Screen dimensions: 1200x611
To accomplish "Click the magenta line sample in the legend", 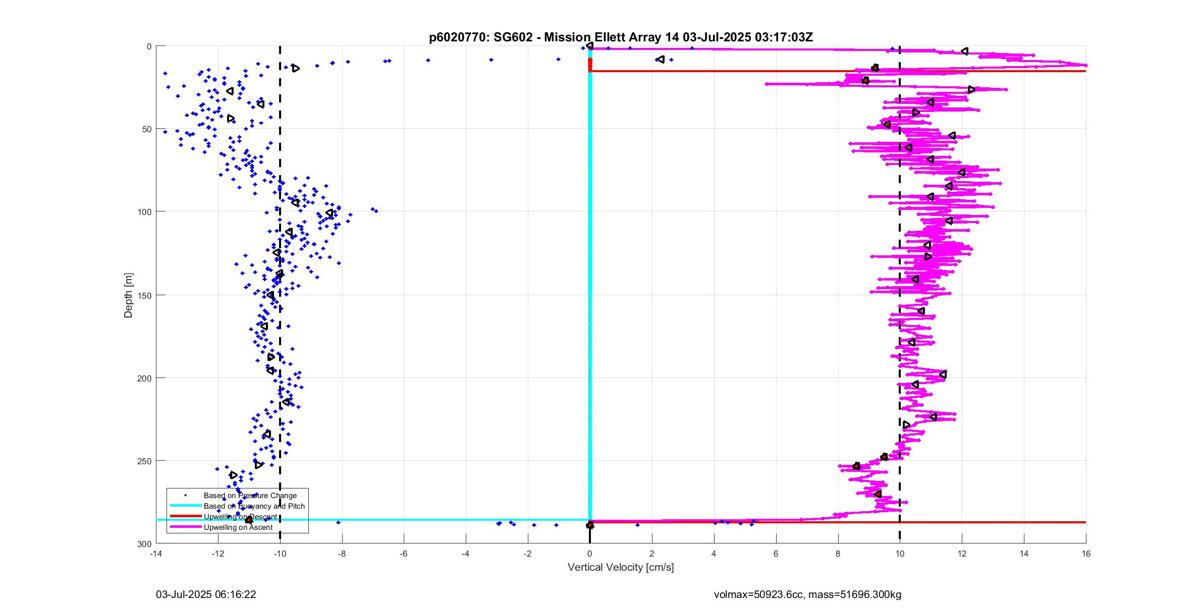I will pyautogui.click(x=185, y=527).
